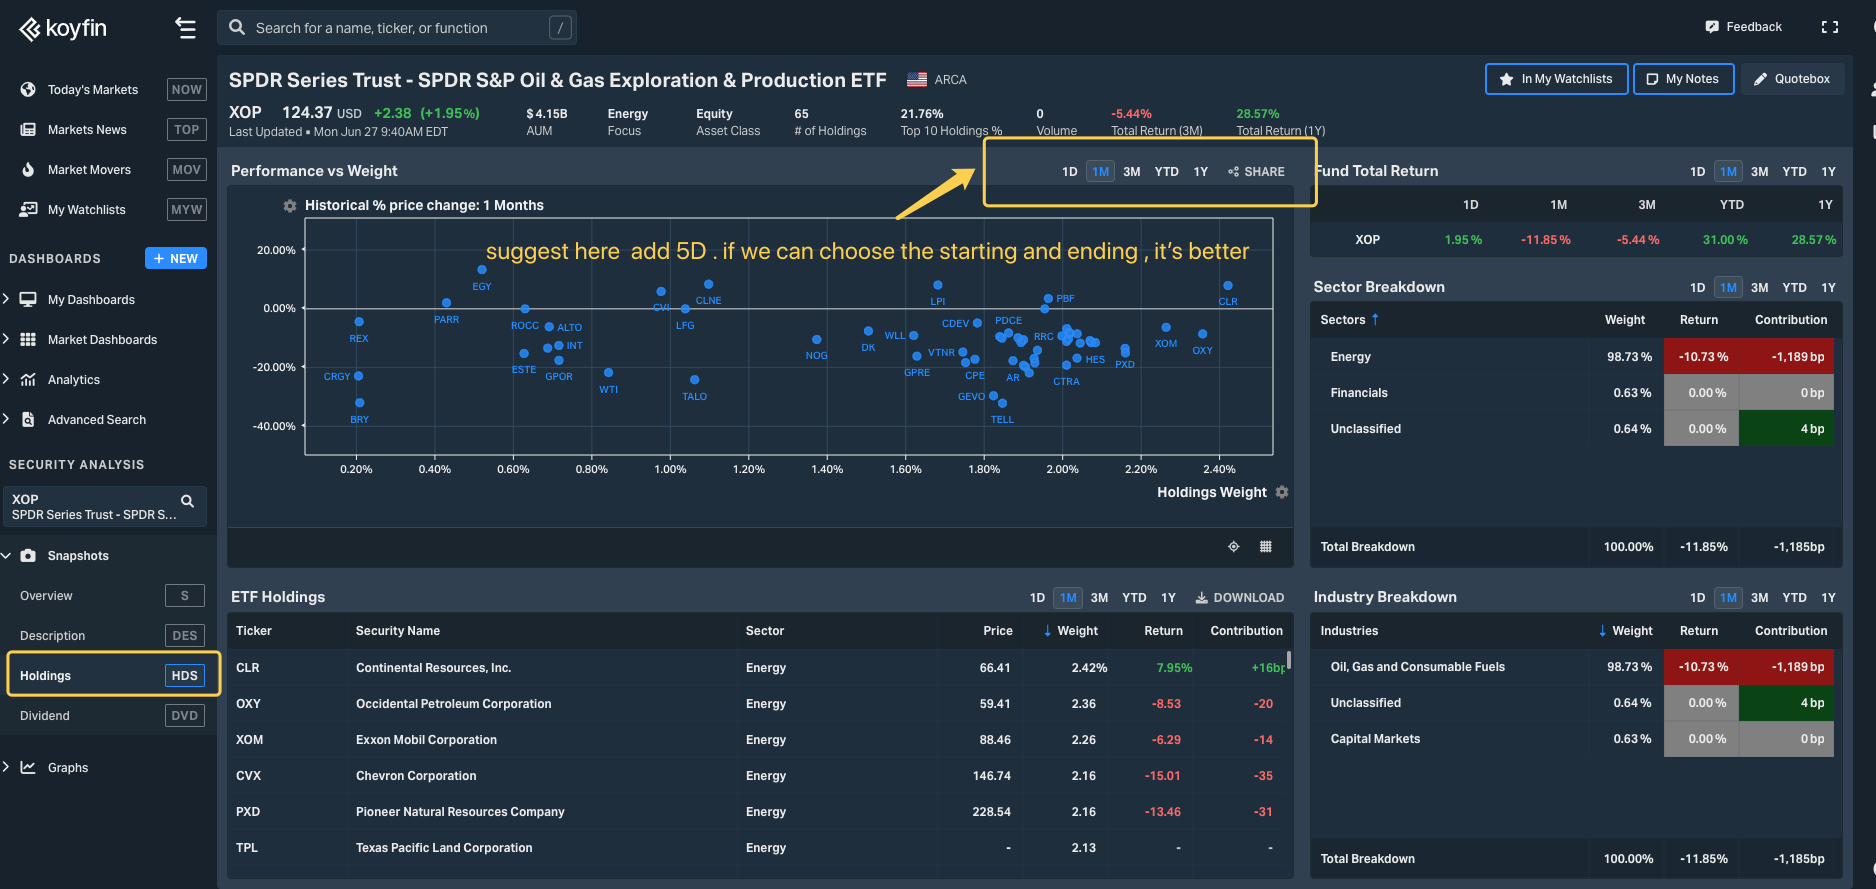The width and height of the screenshot is (1876, 889).
Task: Click the Analytics icon
Action: 28,380
